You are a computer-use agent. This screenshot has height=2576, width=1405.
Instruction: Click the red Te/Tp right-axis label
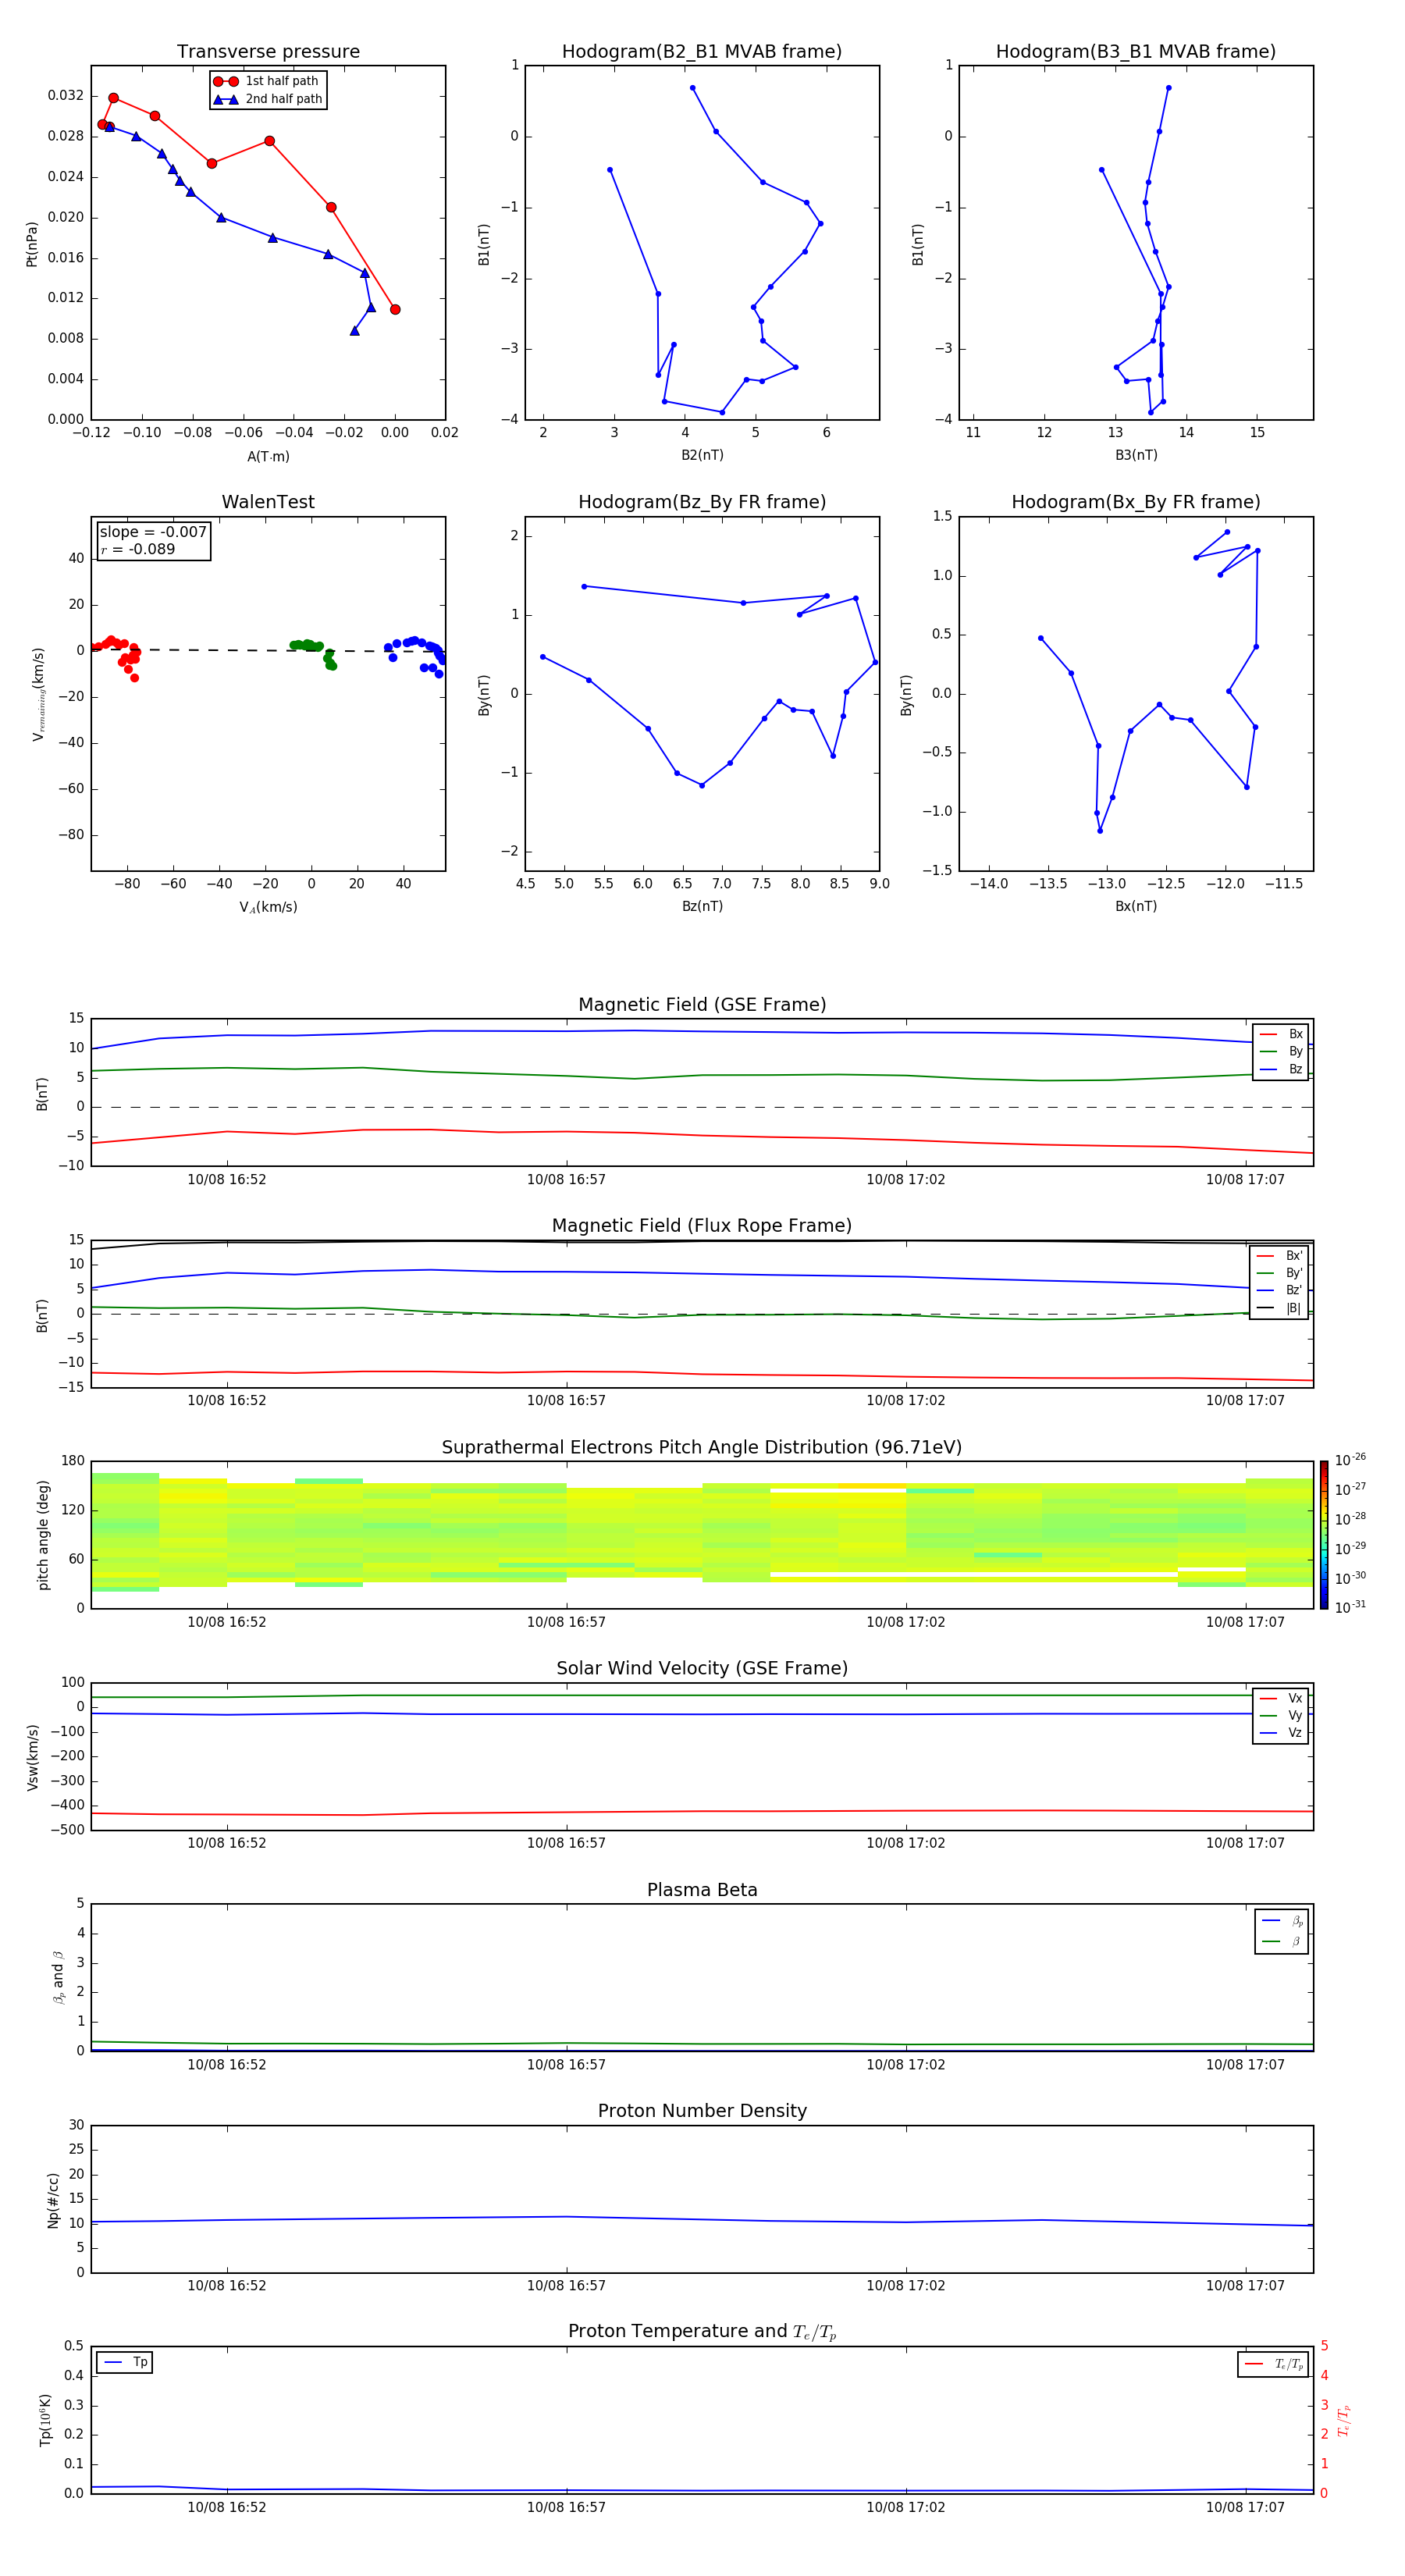[1344, 2420]
